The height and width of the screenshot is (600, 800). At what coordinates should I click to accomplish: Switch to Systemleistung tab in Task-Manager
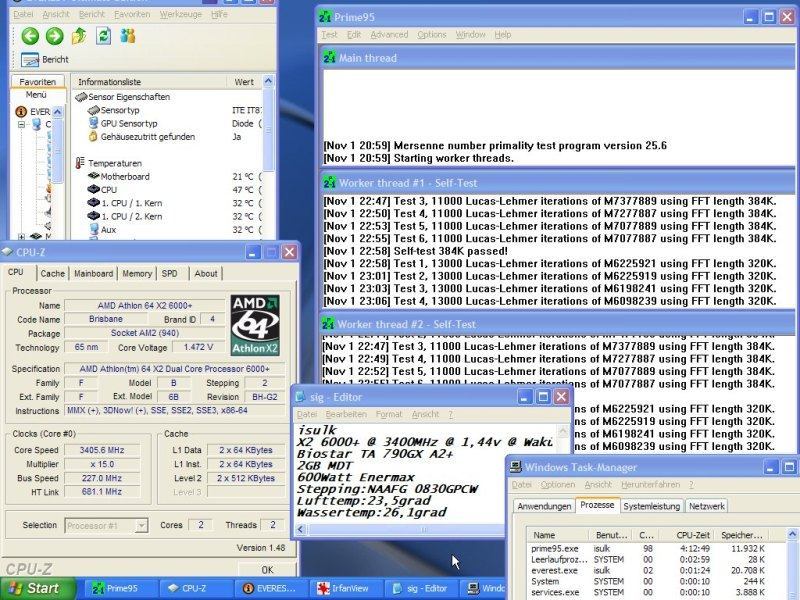pos(652,506)
